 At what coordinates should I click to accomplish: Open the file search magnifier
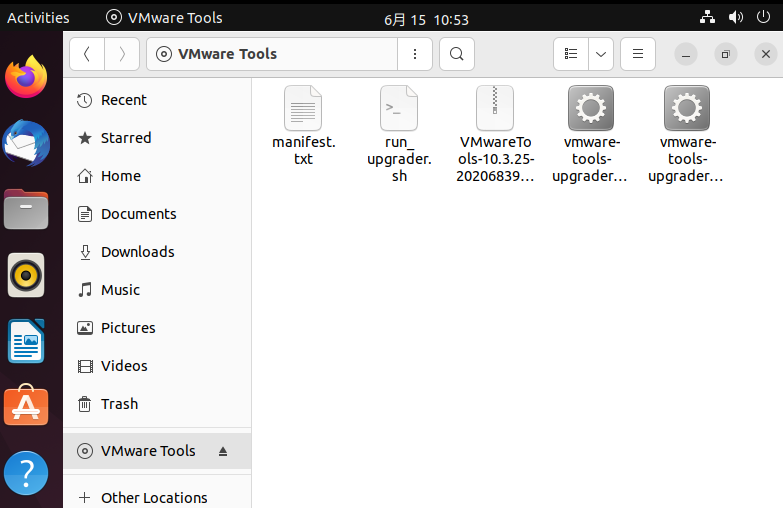pyautogui.click(x=456, y=54)
